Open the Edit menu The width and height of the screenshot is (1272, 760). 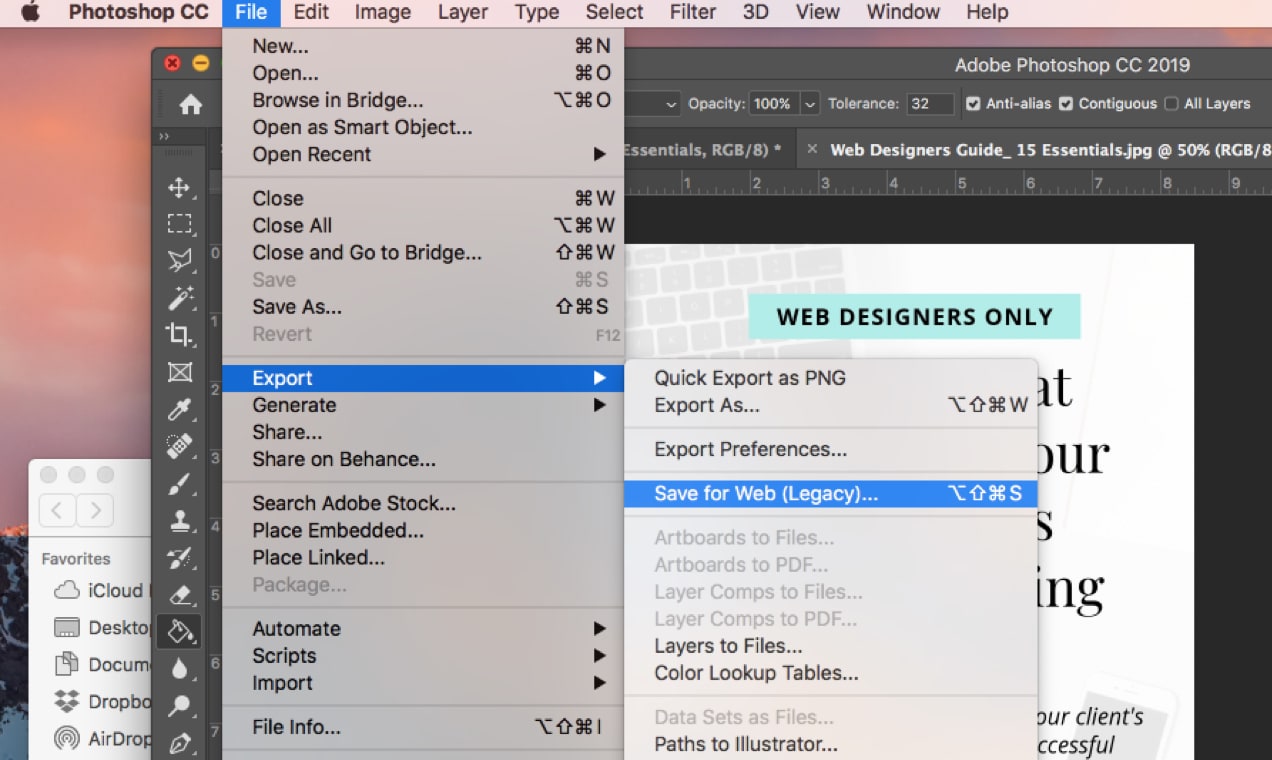311,13
